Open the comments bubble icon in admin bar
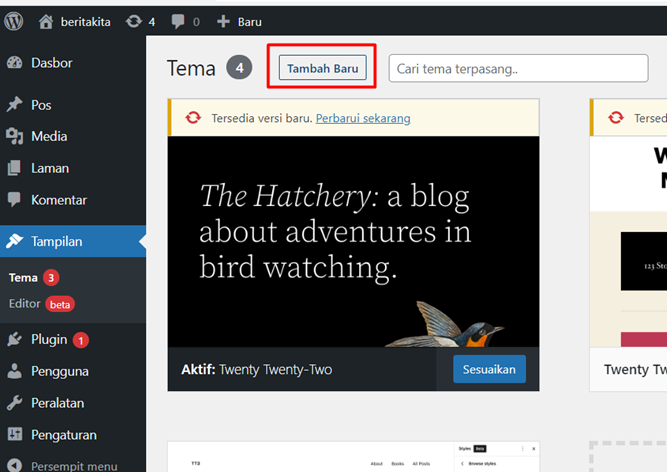Screen dimensions: 667x472 point(178,21)
